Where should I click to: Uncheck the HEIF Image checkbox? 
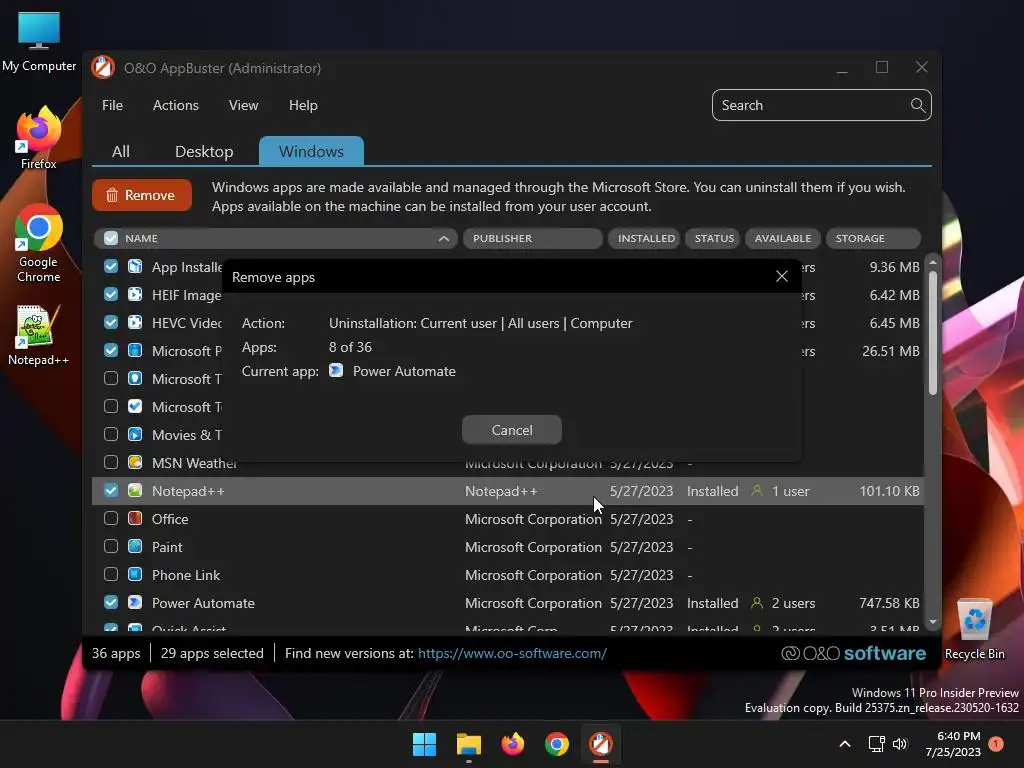point(111,295)
